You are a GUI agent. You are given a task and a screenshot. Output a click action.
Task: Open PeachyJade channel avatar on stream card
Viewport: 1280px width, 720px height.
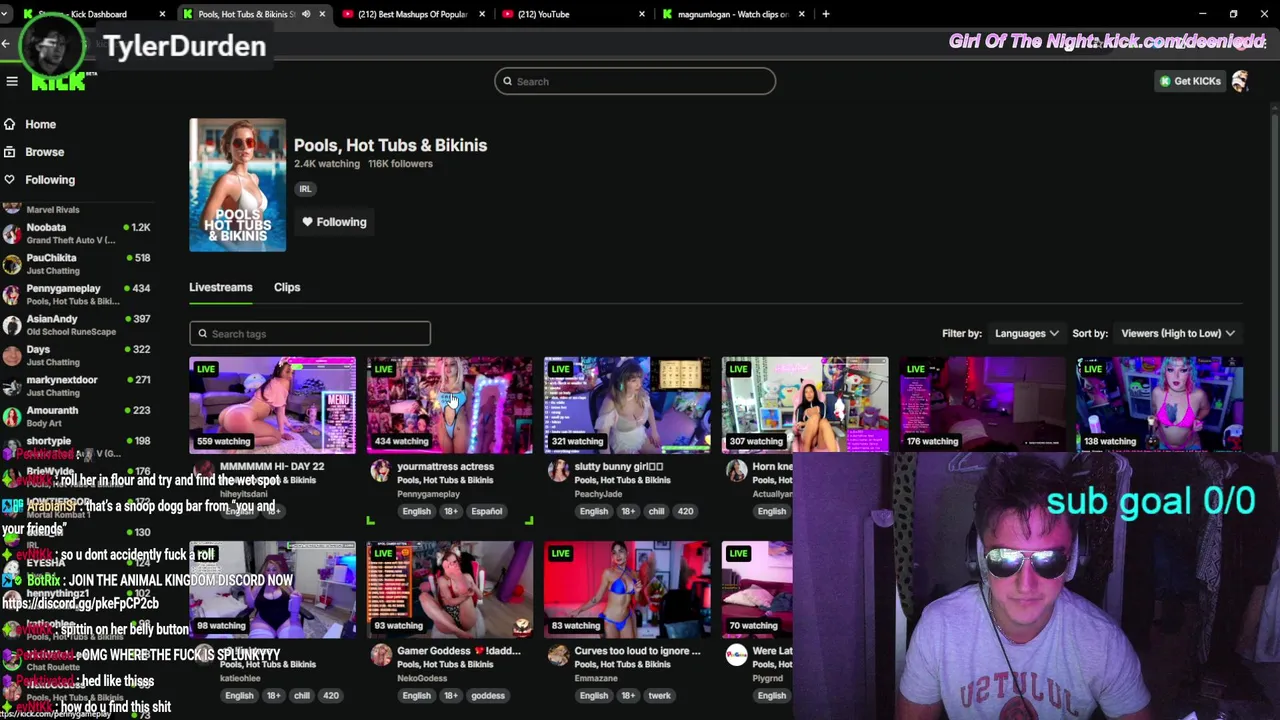pyautogui.click(x=558, y=471)
